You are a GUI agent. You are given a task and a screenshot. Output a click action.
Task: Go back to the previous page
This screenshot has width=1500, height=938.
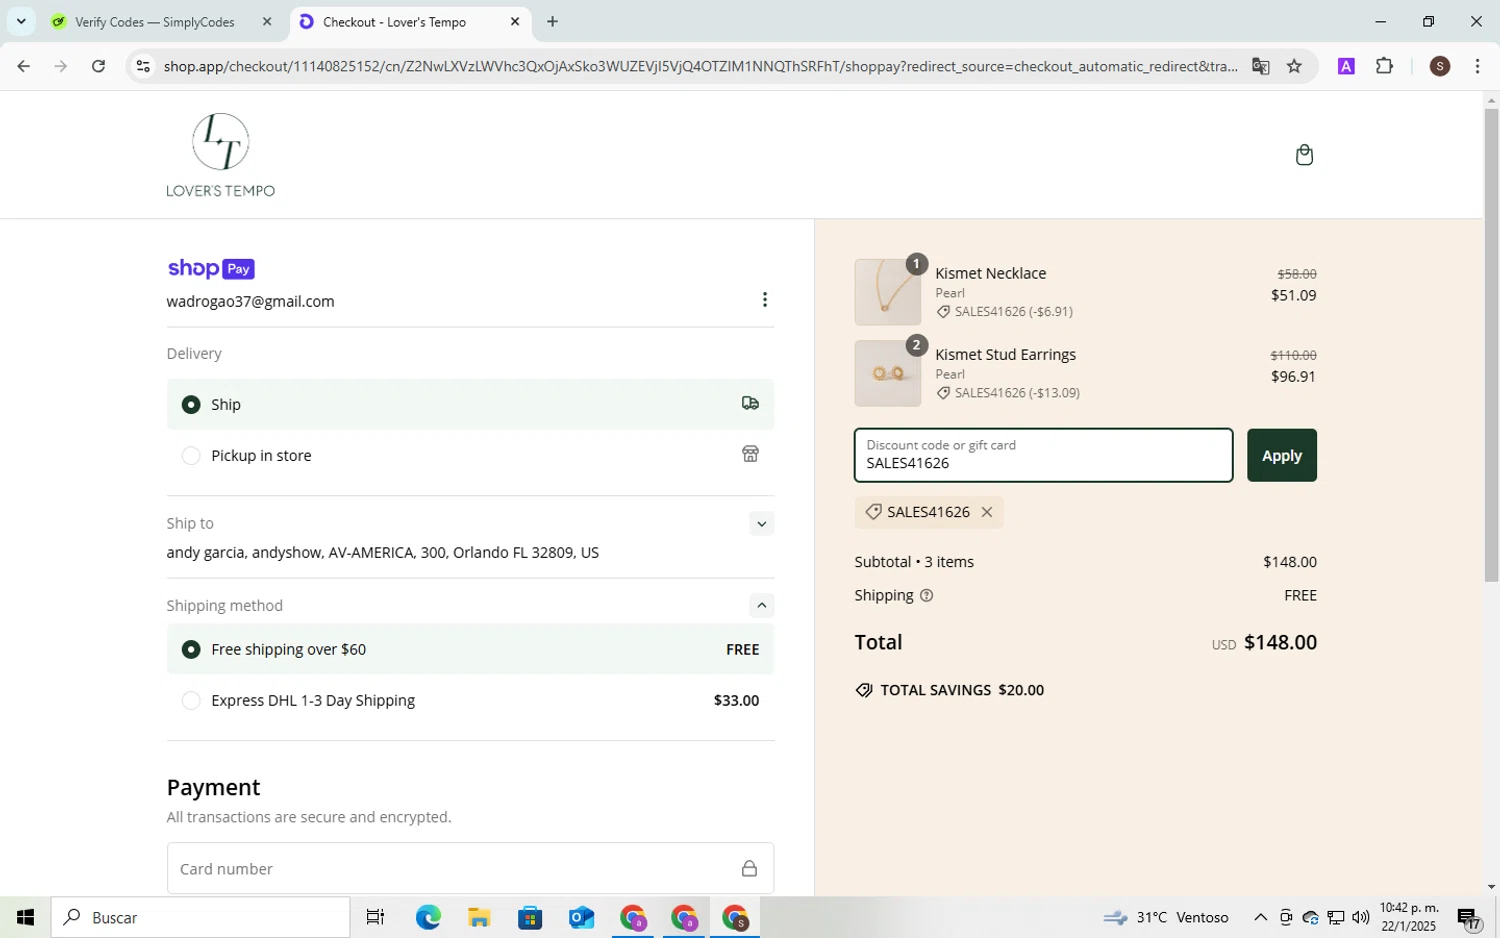point(23,66)
